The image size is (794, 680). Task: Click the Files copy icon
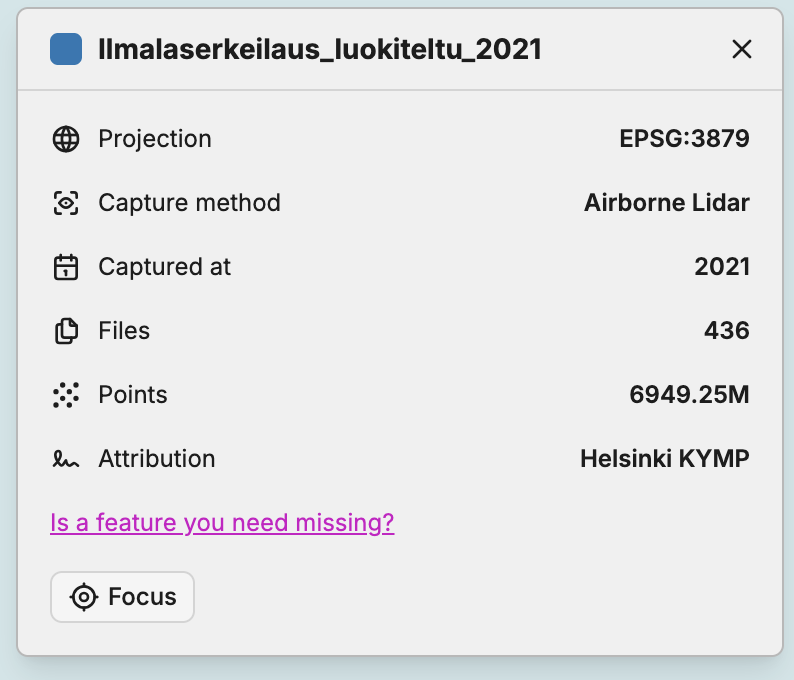[66, 331]
